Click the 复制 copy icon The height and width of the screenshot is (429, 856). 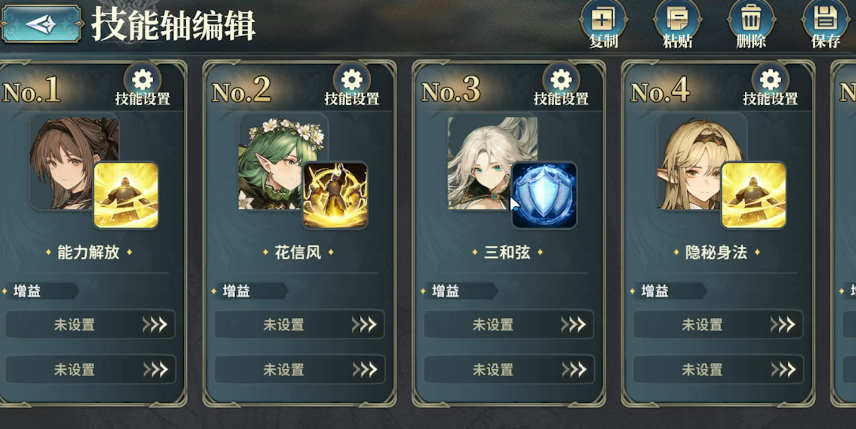(603, 24)
